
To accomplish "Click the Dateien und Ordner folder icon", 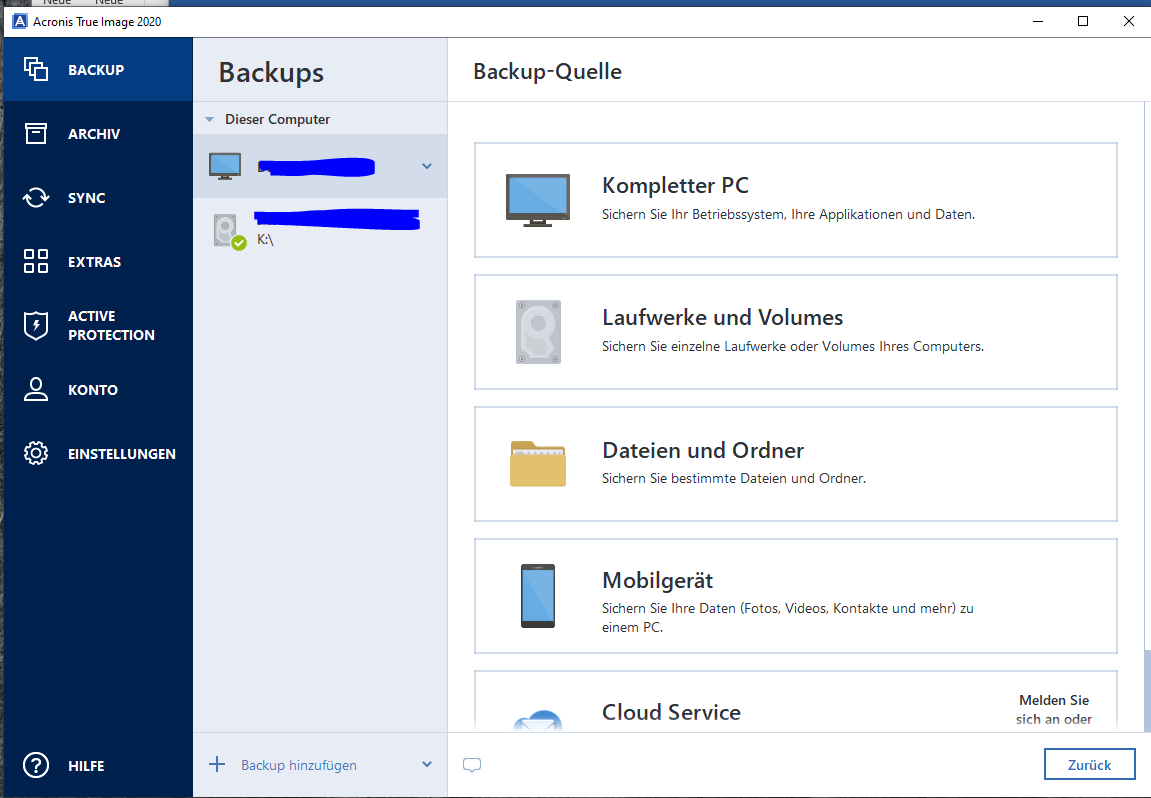I will point(537,464).
